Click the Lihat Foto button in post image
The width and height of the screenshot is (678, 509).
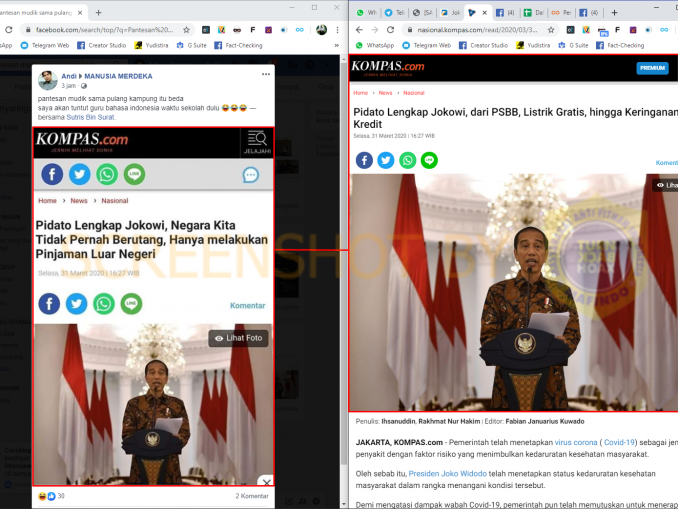[239, 338]
